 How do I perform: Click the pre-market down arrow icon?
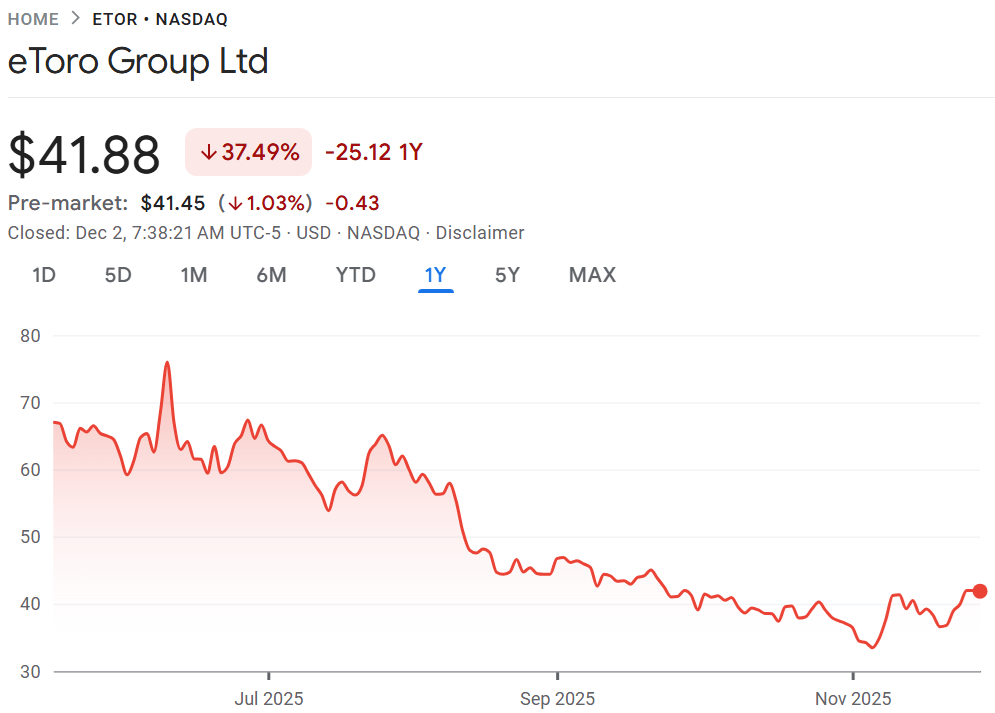pyautogui.click(x=235, y=204)
